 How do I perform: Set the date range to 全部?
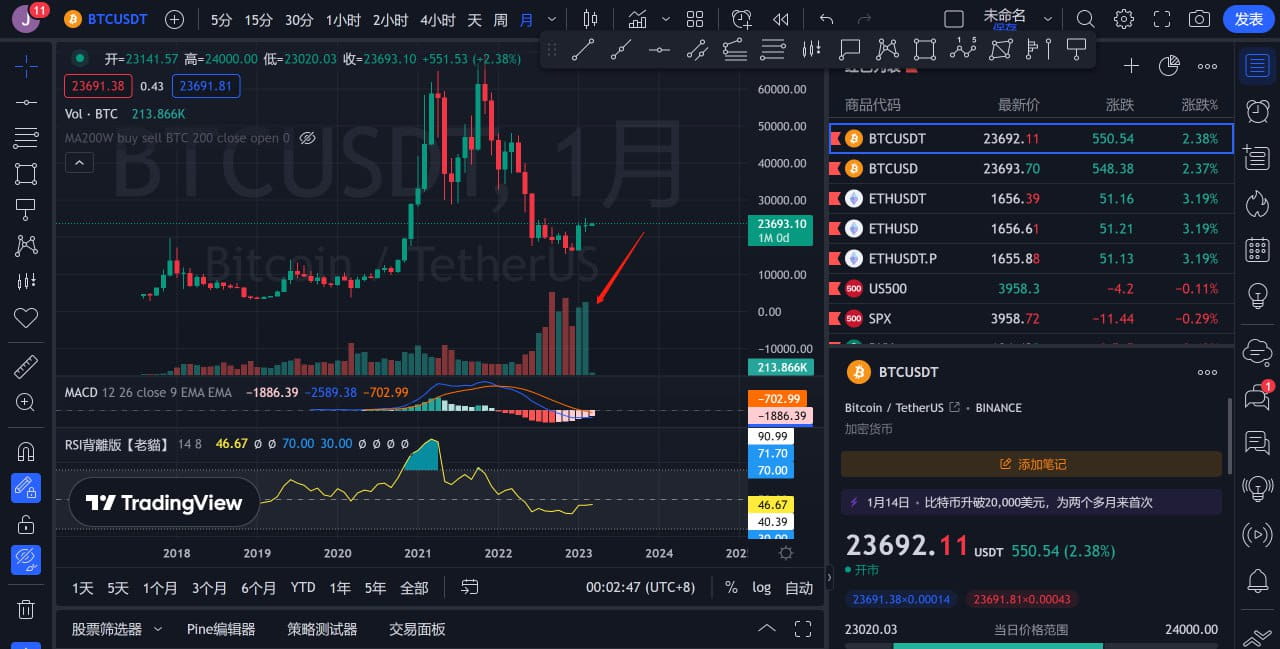(414, 588)
